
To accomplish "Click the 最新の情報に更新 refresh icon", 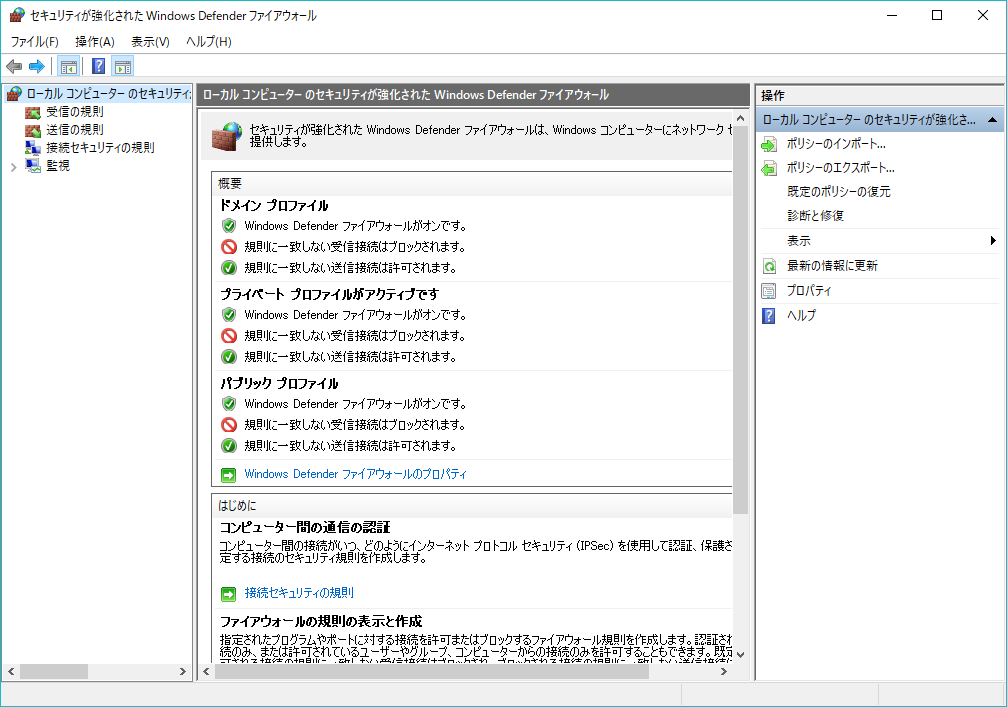I will click(x=769, y=266).
